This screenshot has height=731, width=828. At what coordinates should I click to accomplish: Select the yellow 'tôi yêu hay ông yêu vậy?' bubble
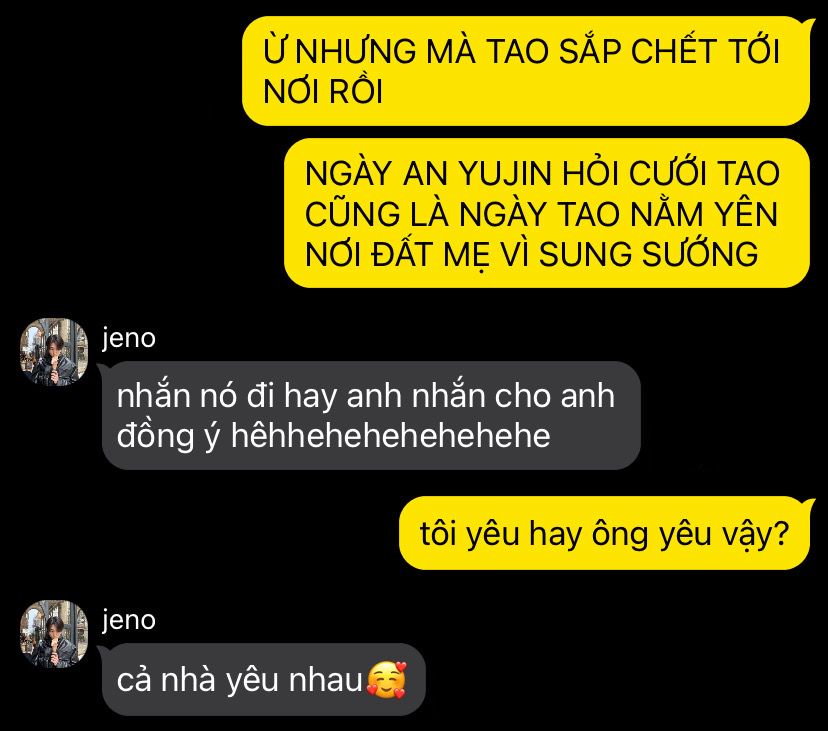pyautogui.click(x=605, y=533)
